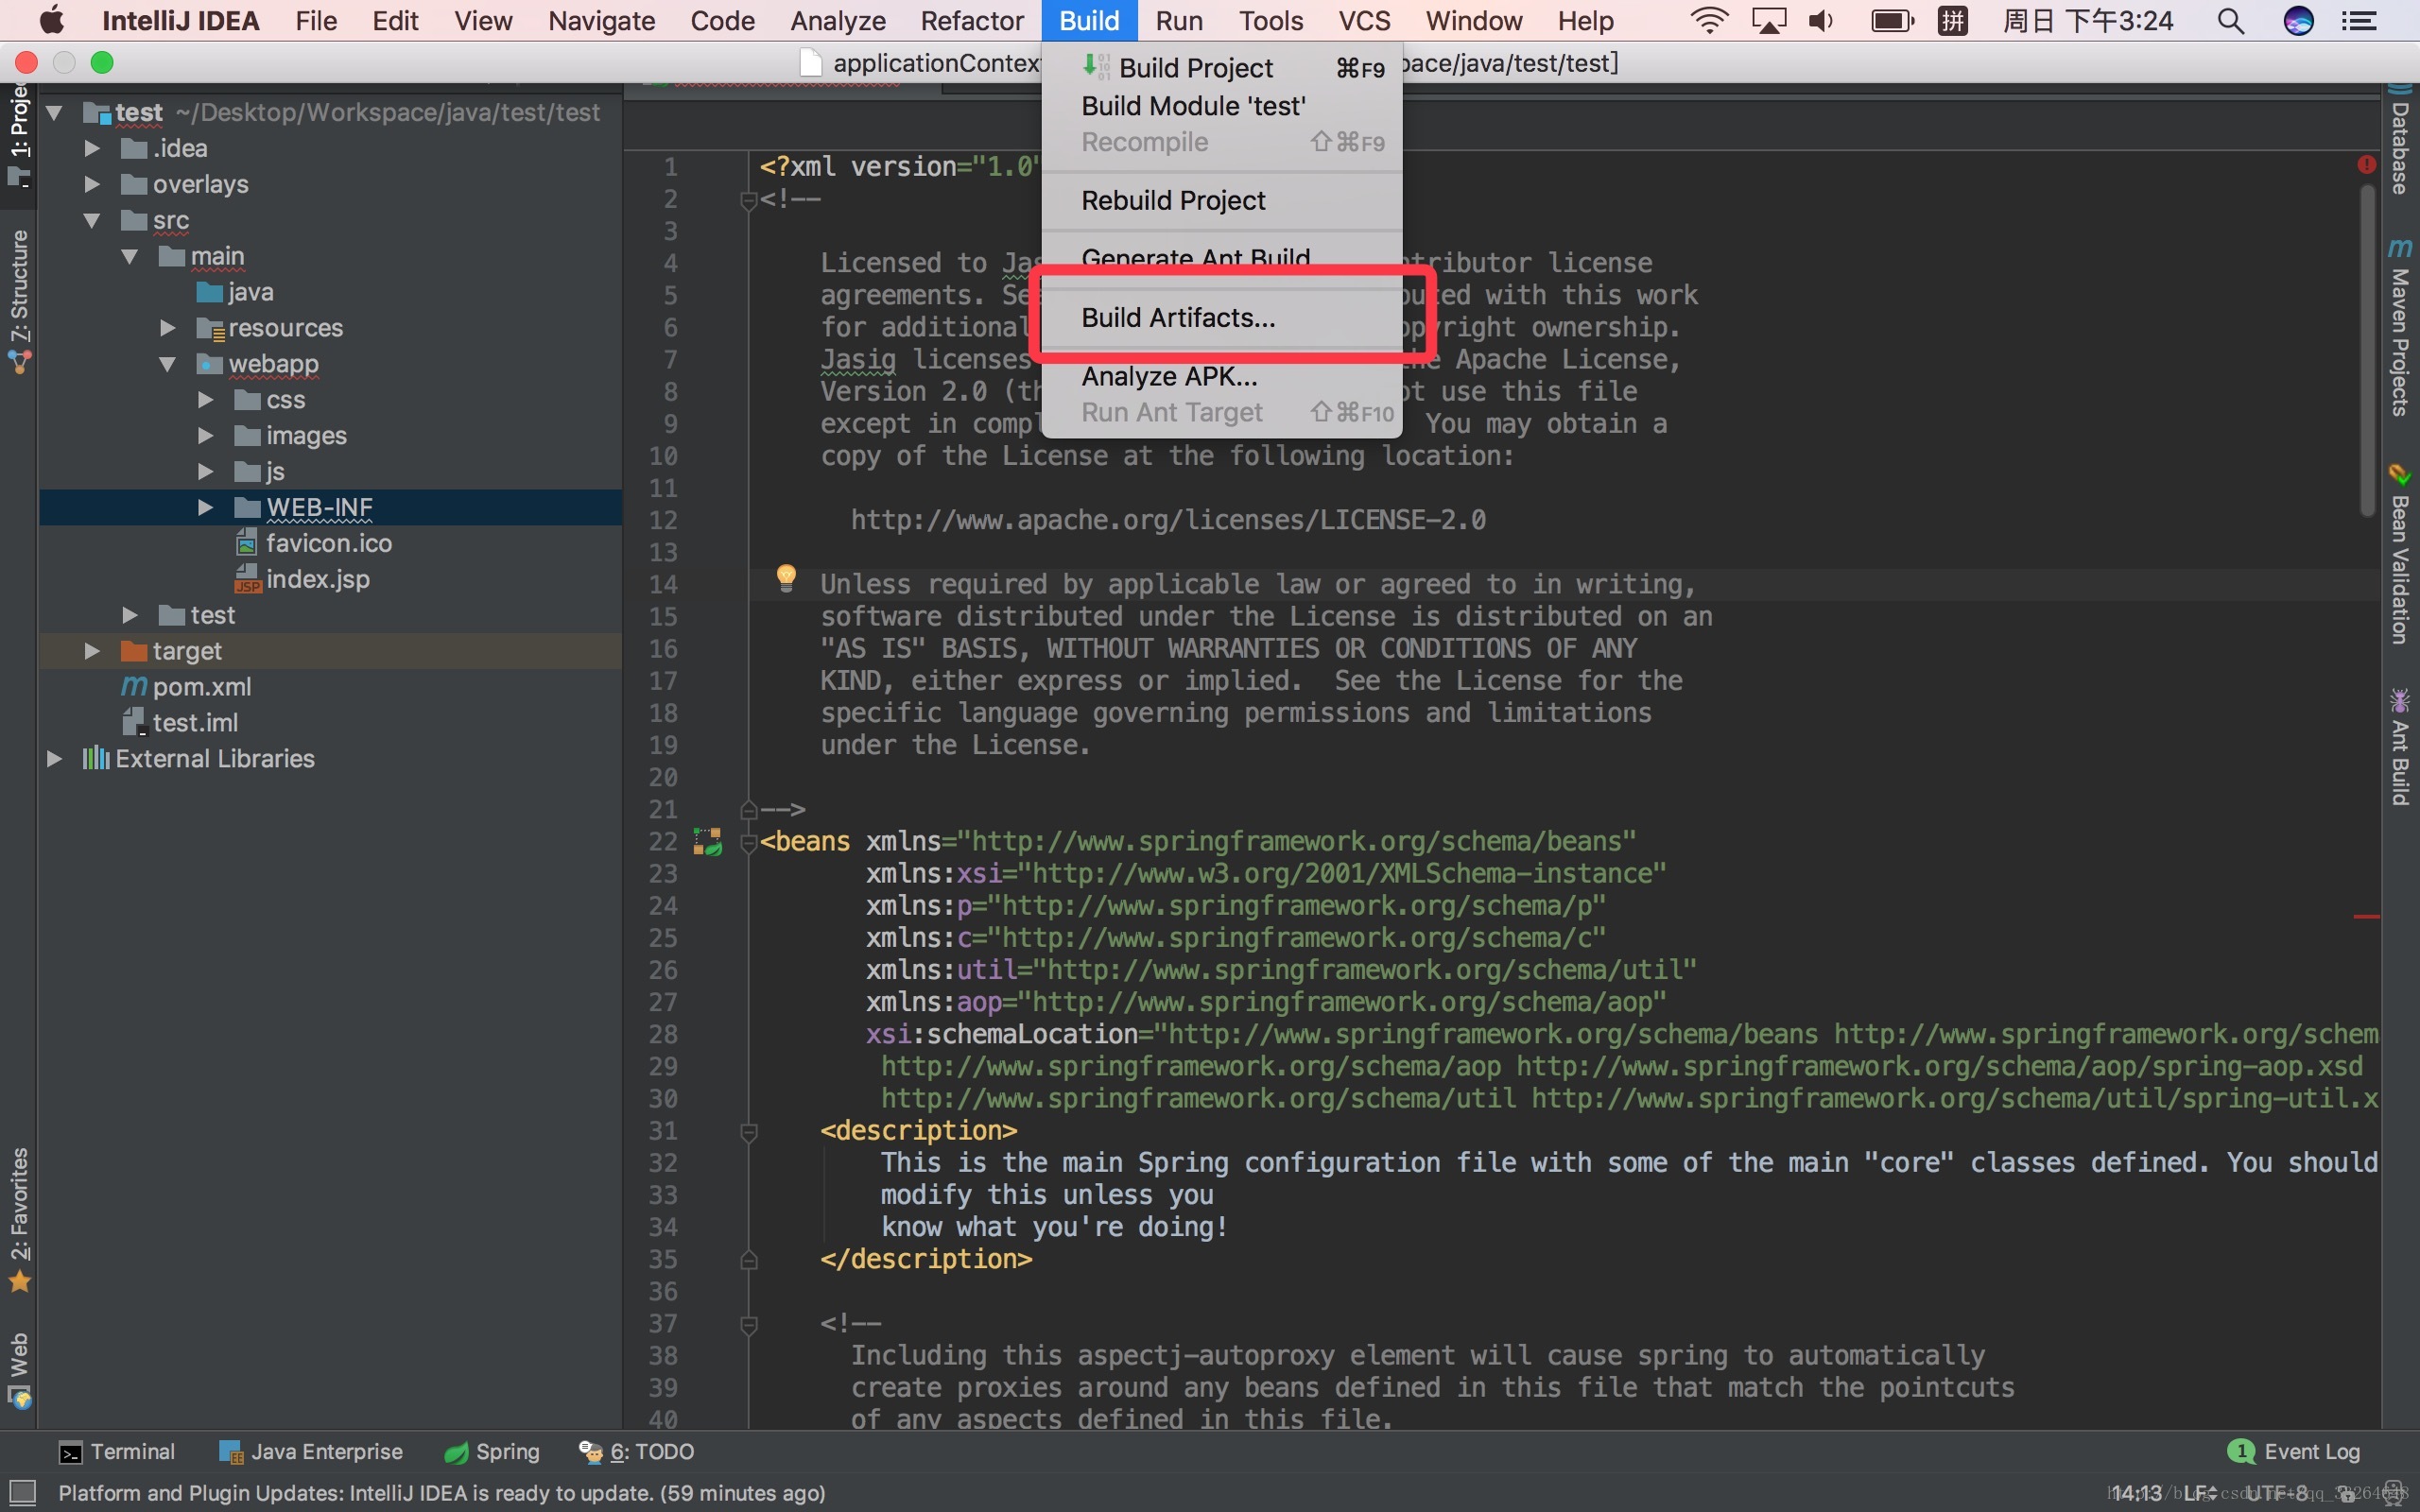Open the VCS menu
The height and width of the screenshot is (1512, 2420).
click(1364, 20)
